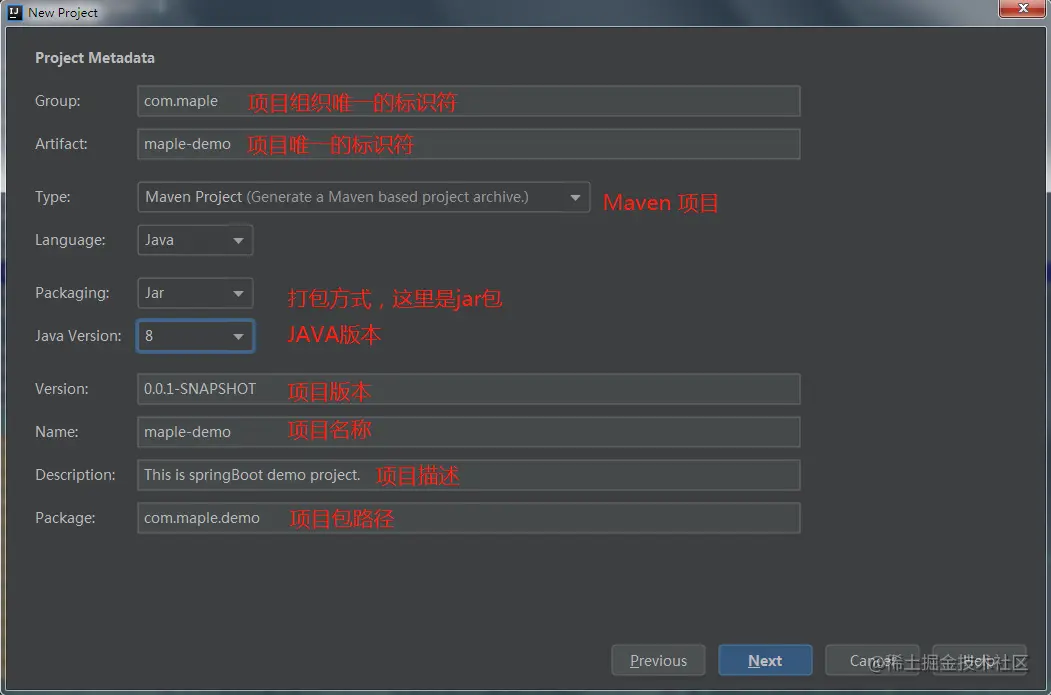
Task: Click the Java Version: label
Action: click(78, 336)
